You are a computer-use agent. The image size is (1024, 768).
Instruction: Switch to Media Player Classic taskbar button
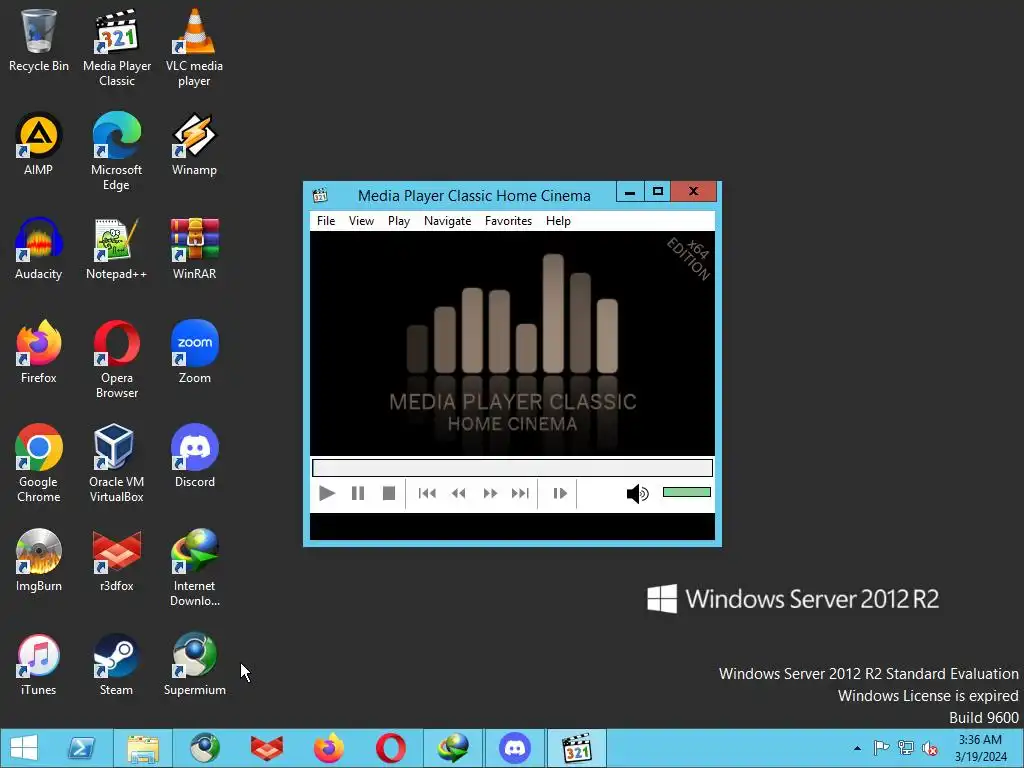pyautogui.click(x=577, y=748)
